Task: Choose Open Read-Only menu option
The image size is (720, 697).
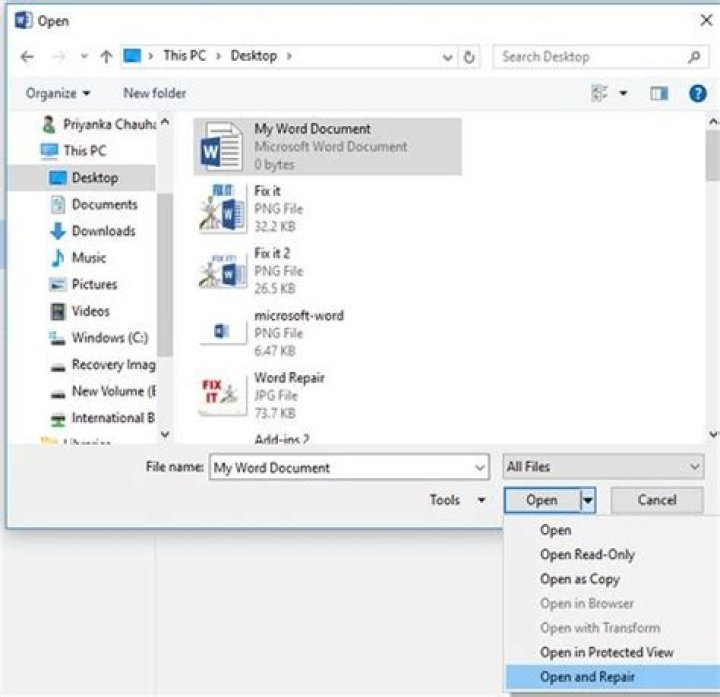Action: tap(587, 555)
